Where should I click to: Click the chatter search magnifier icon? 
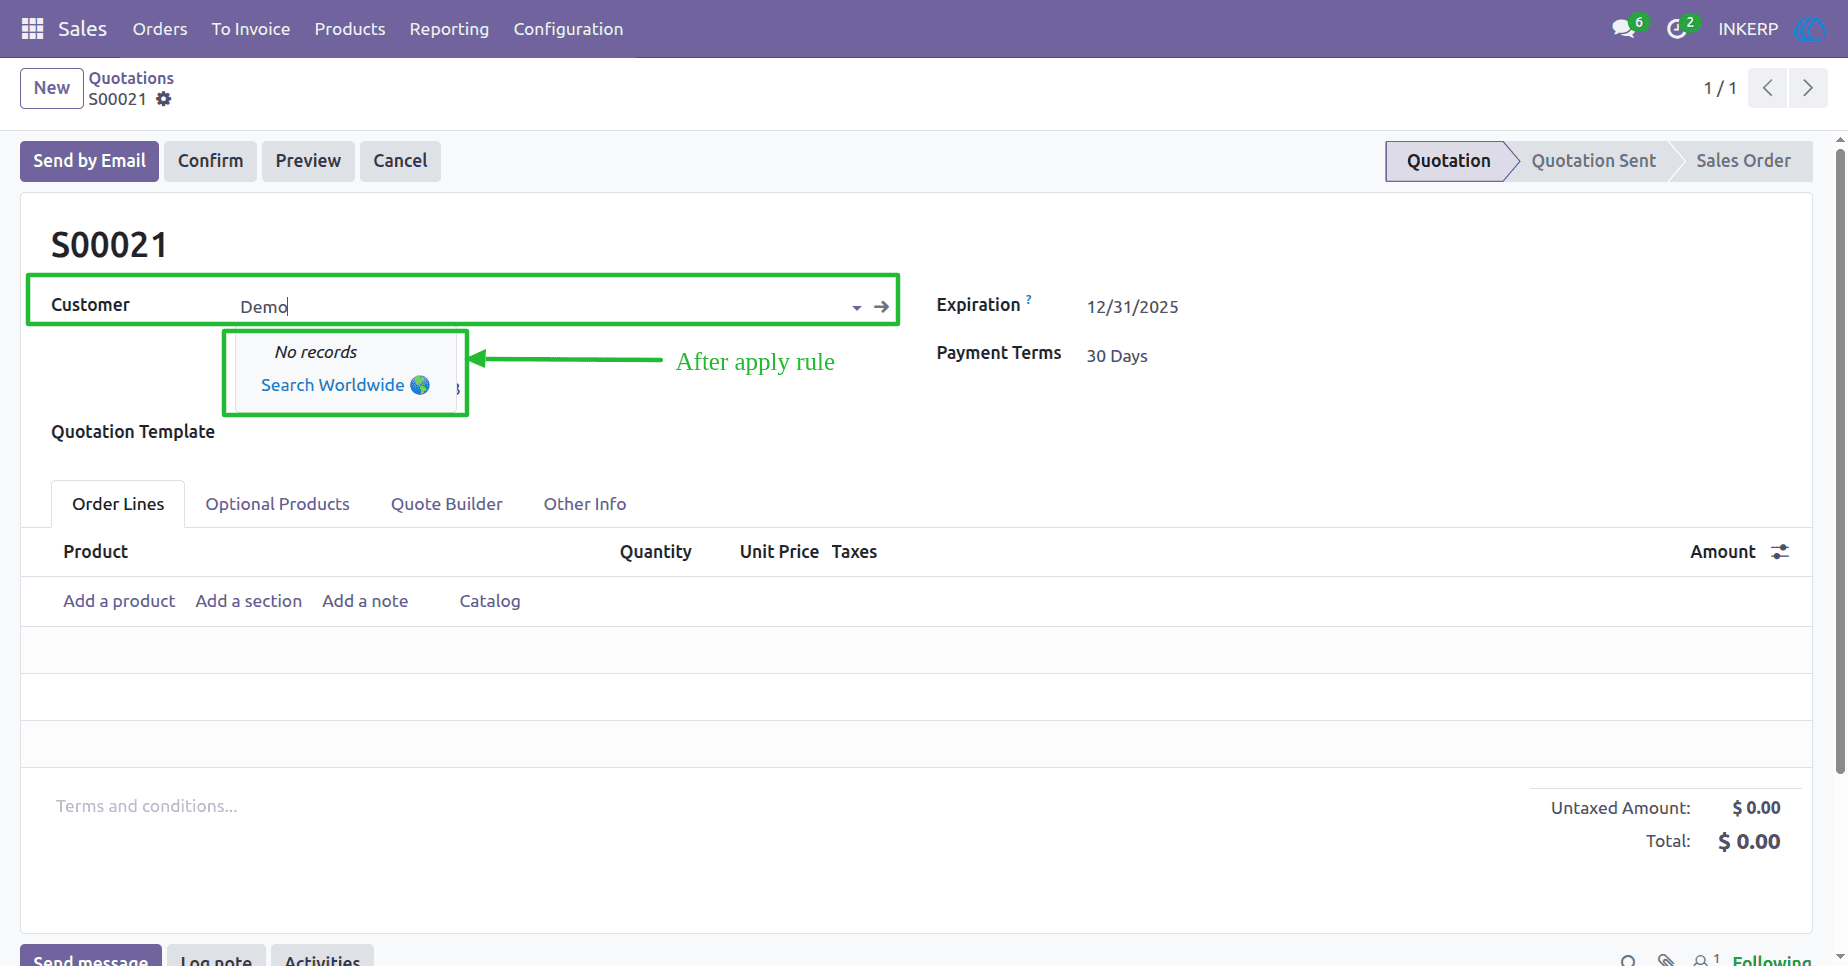(x=1628, y=960)
